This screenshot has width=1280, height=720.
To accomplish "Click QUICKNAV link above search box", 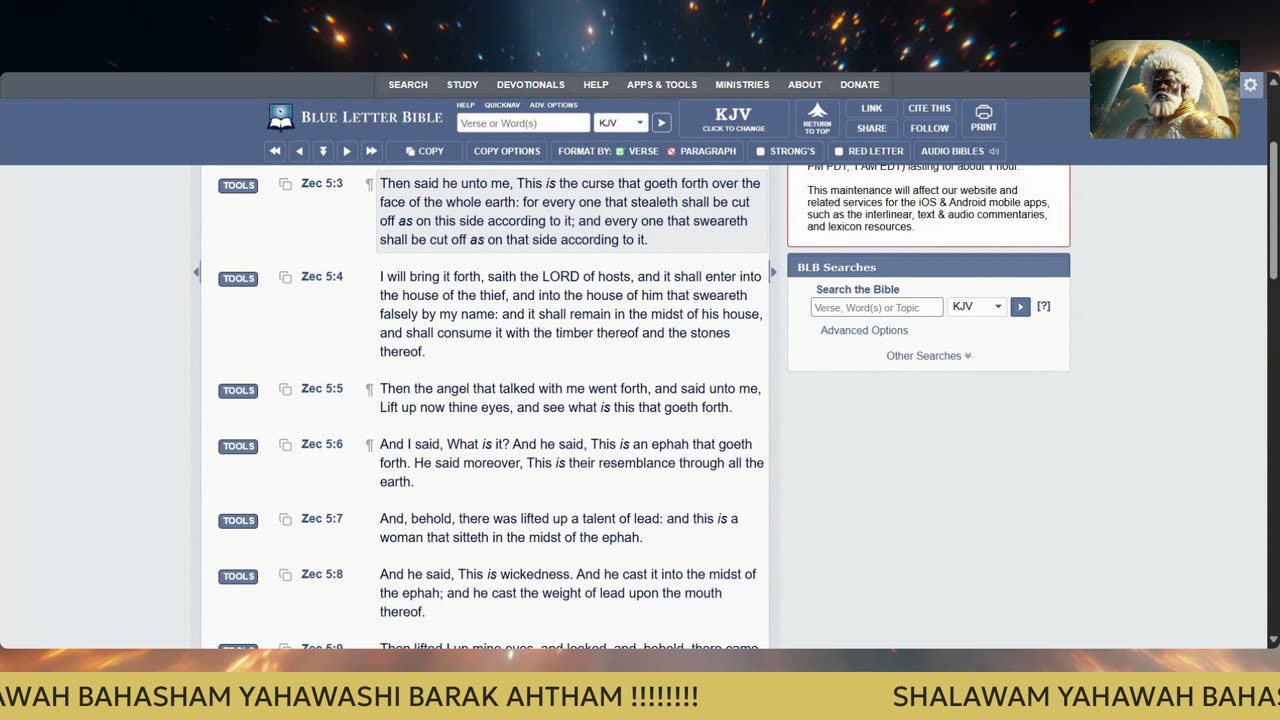I will coord(502,105).
